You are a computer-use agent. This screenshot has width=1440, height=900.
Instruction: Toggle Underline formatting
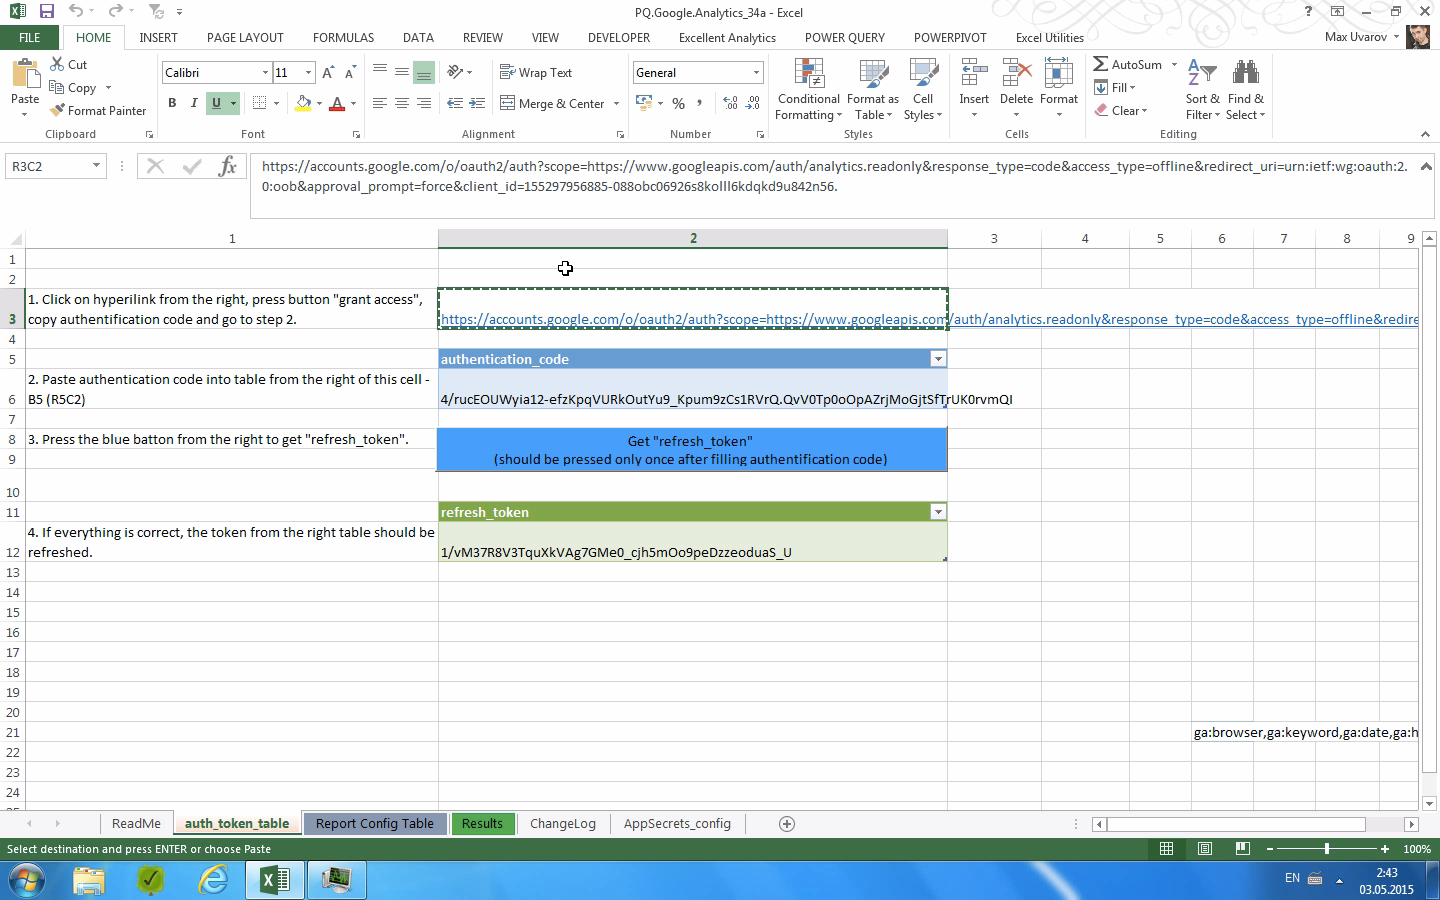(216, 103)
